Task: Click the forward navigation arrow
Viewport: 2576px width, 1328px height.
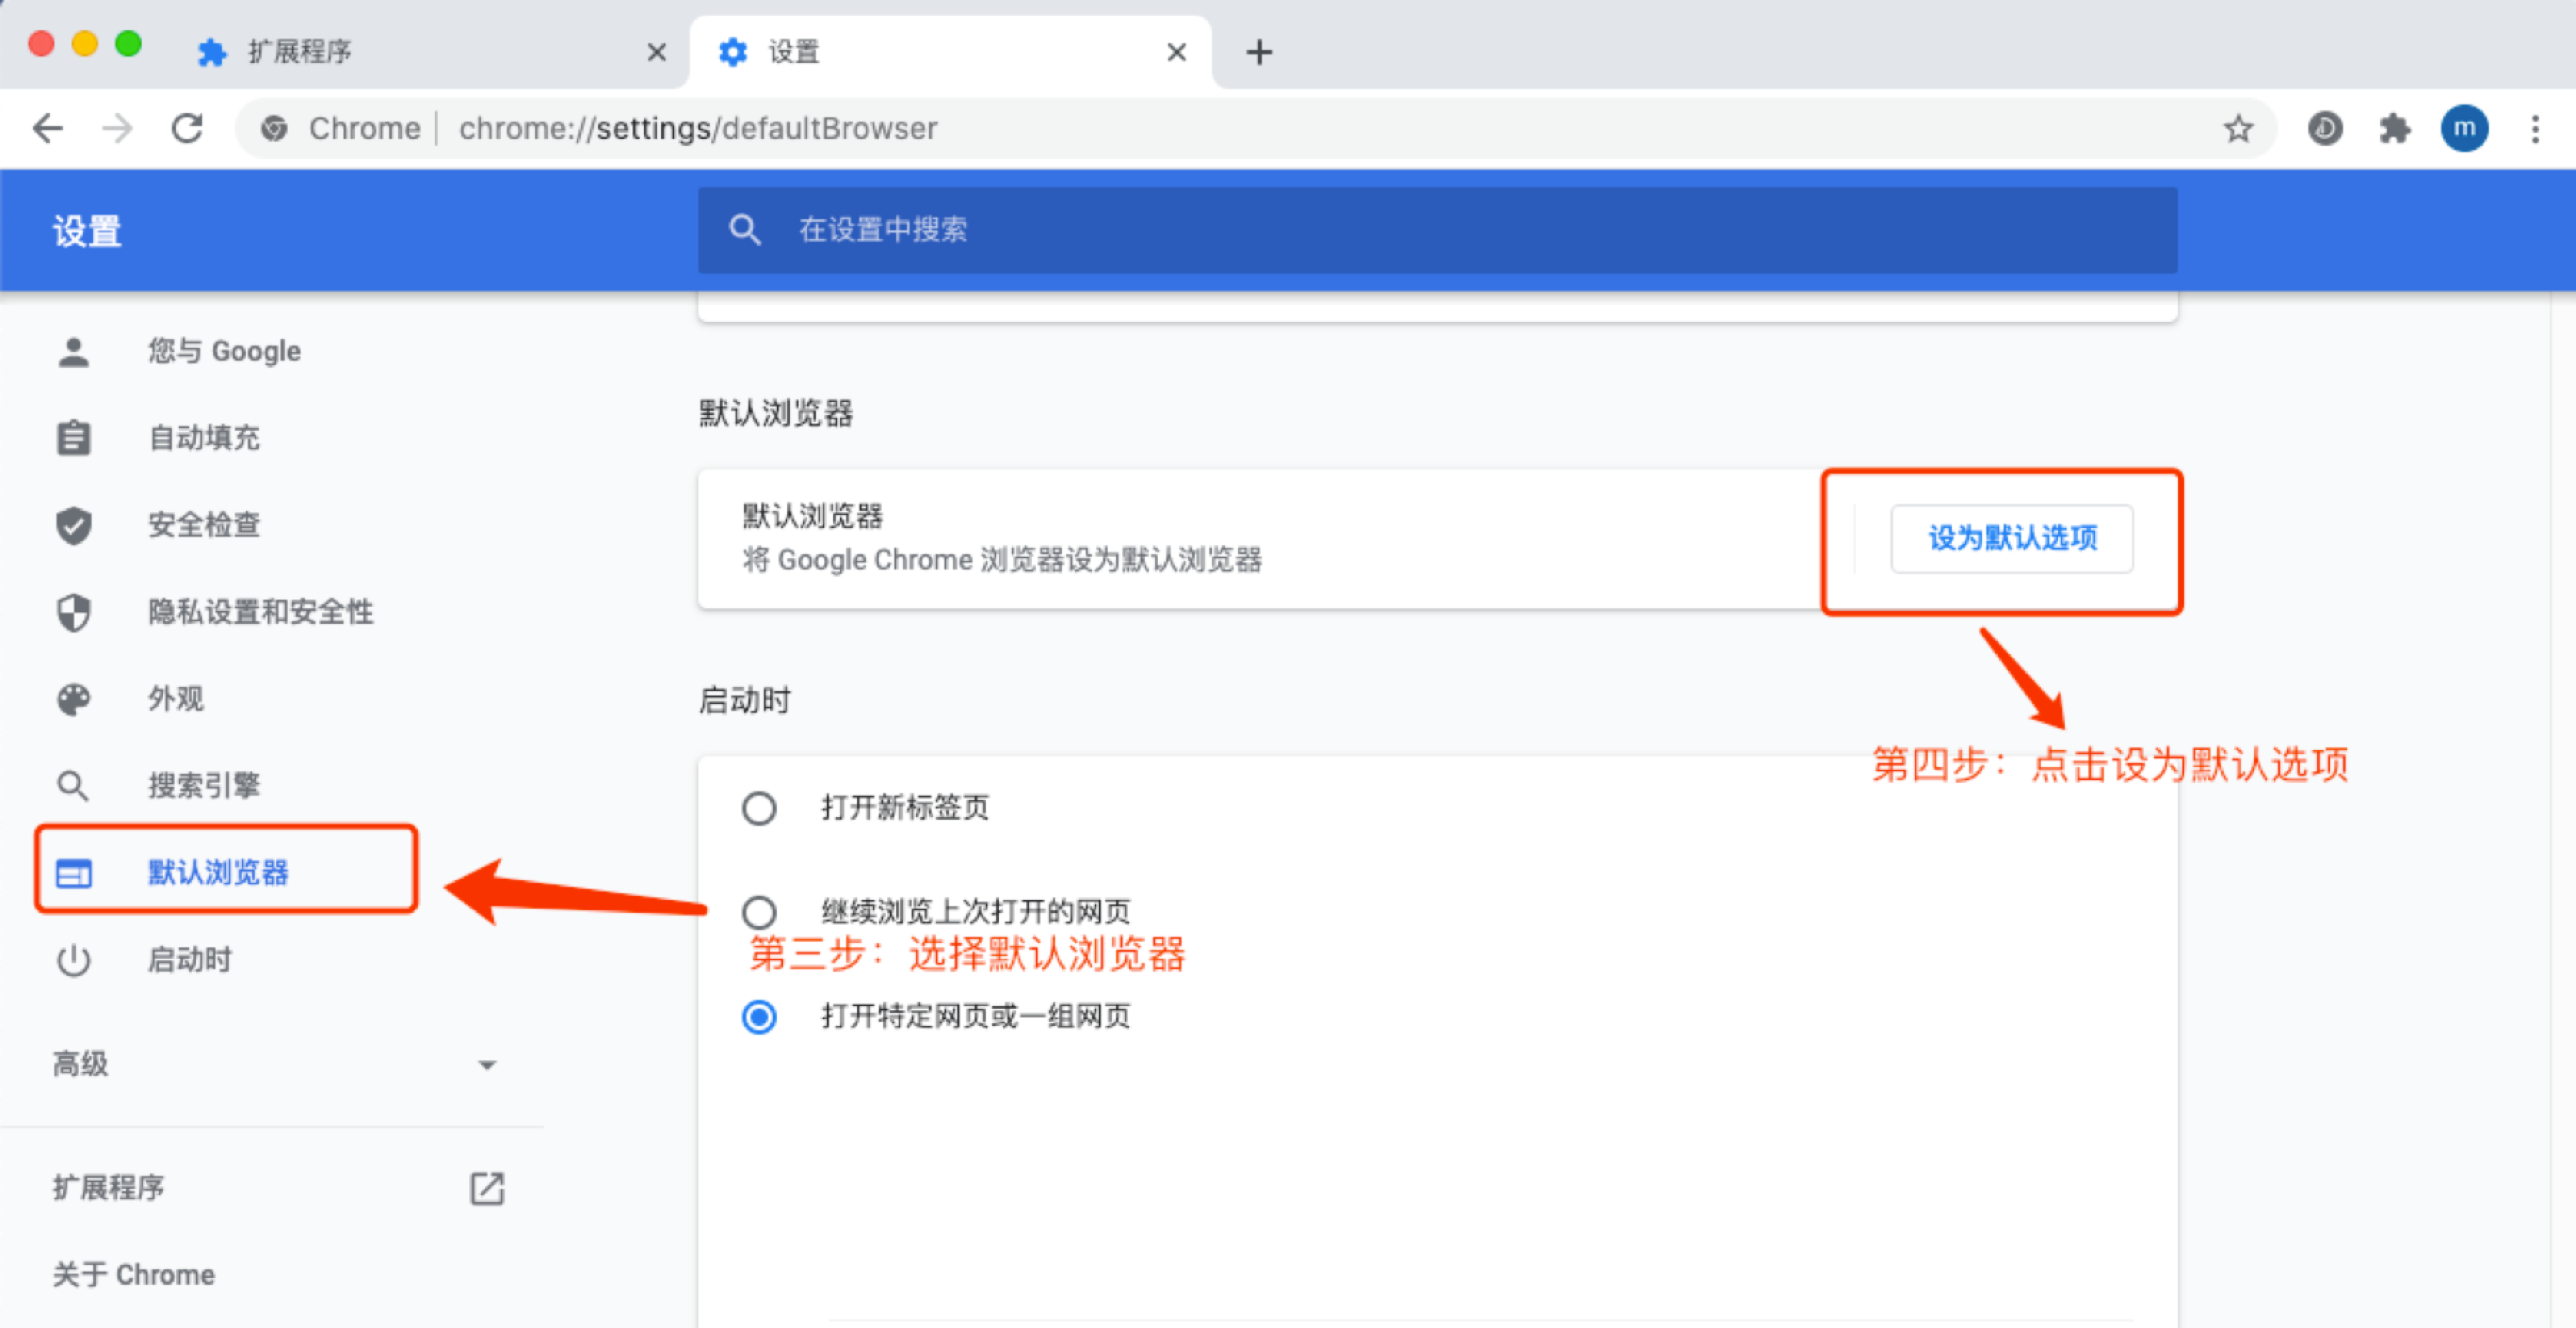Action: tap(117, 129)
